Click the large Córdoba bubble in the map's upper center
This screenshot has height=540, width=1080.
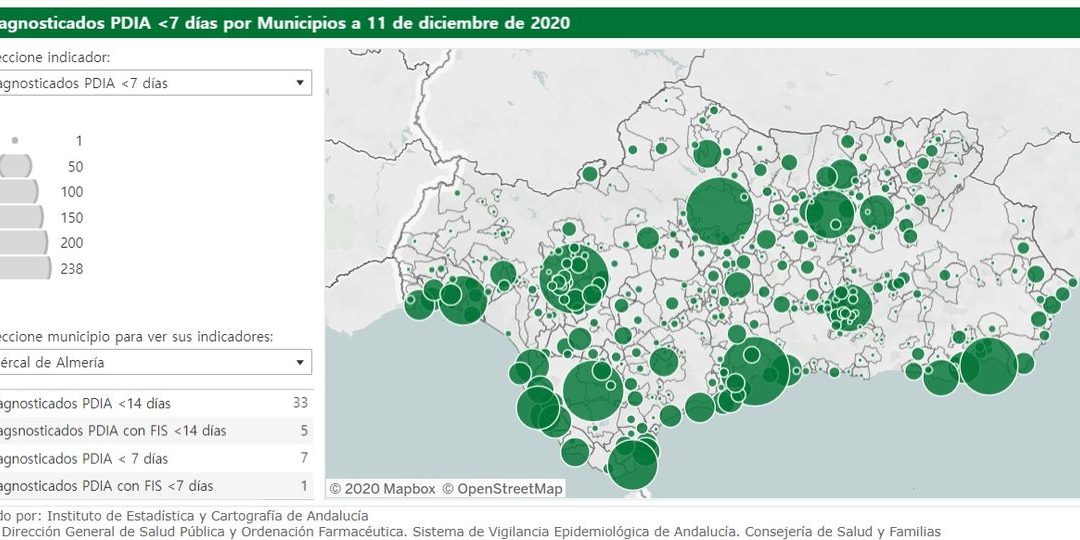719,211
